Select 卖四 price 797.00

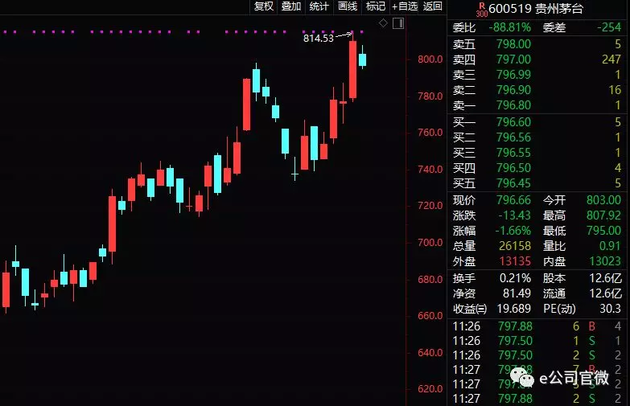(x=513, y=59)
